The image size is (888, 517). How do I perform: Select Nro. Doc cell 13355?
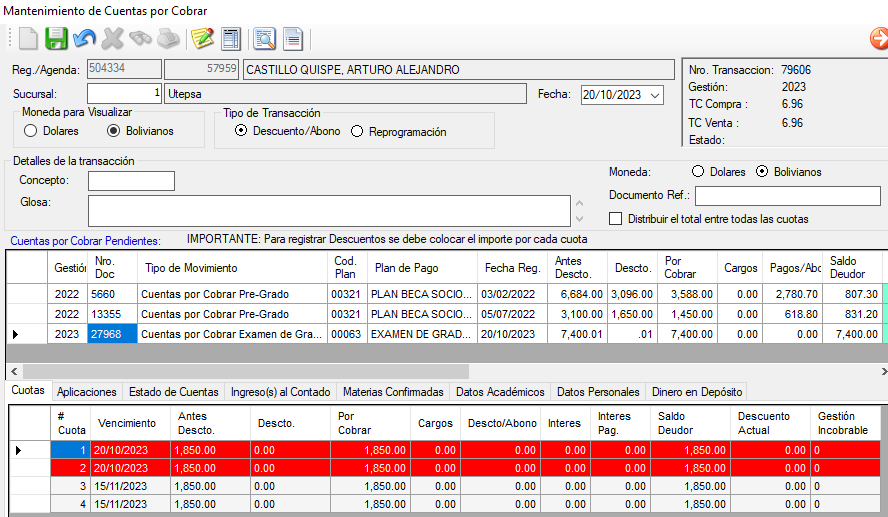[112, 314]
